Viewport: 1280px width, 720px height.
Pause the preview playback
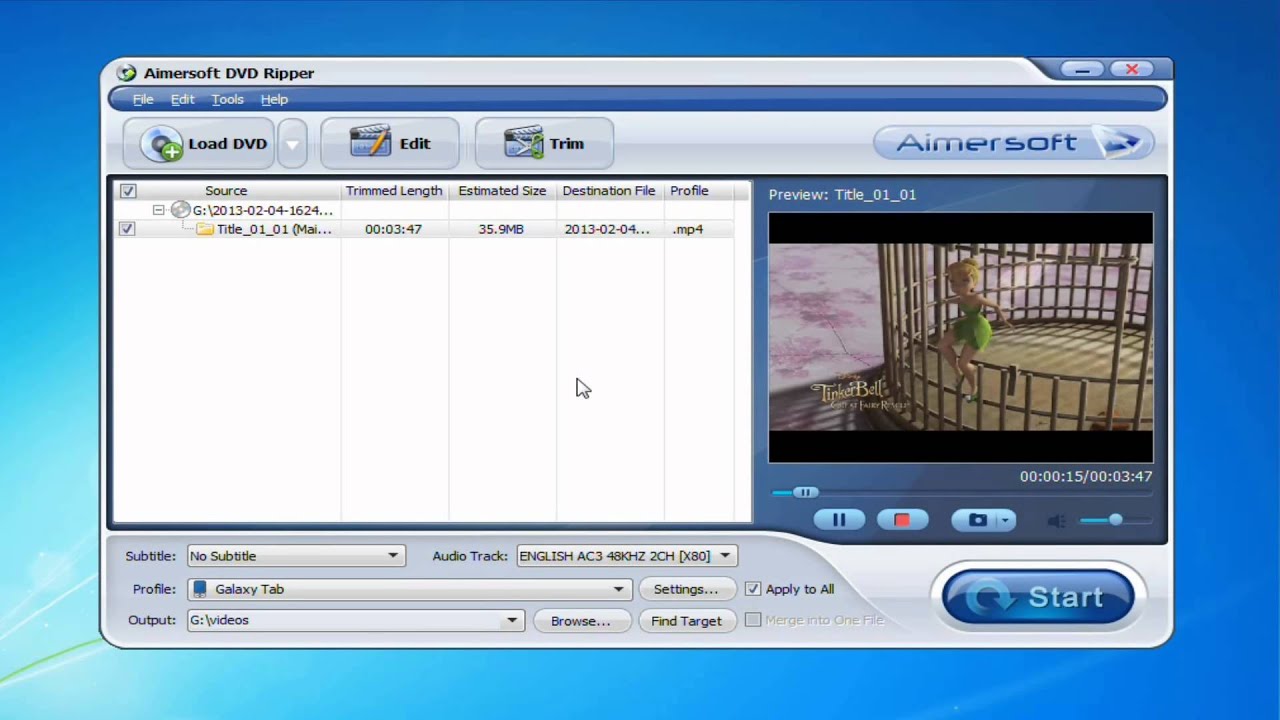pyautogui.click(x=839, y=520)
